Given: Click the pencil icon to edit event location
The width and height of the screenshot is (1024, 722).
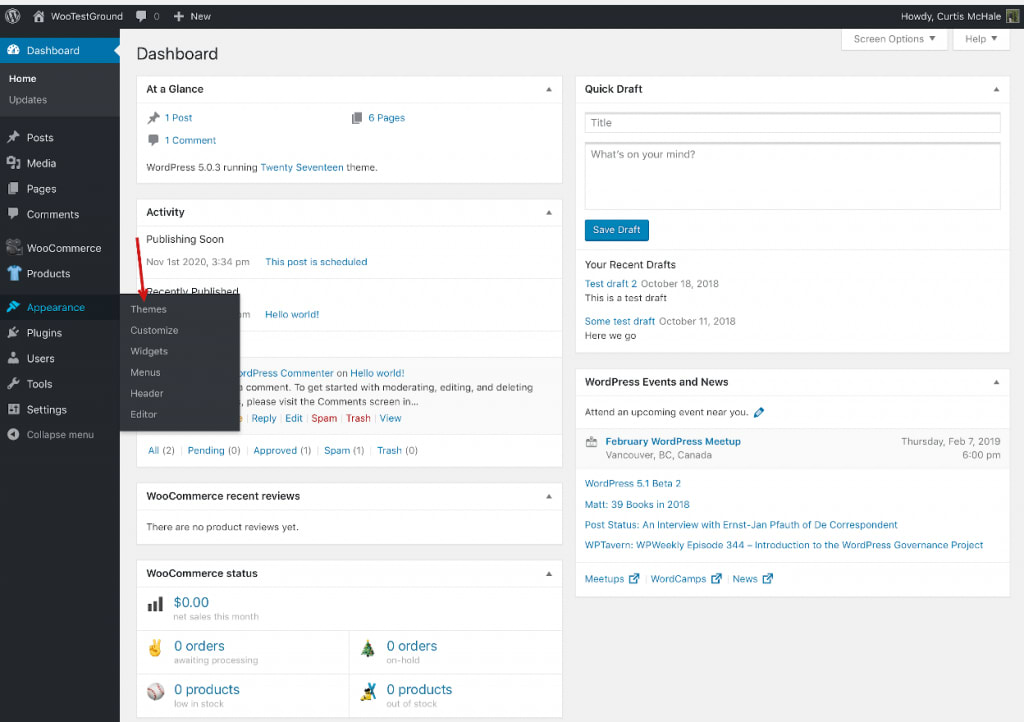Looking at the screenshot, I should coord(759,412).
